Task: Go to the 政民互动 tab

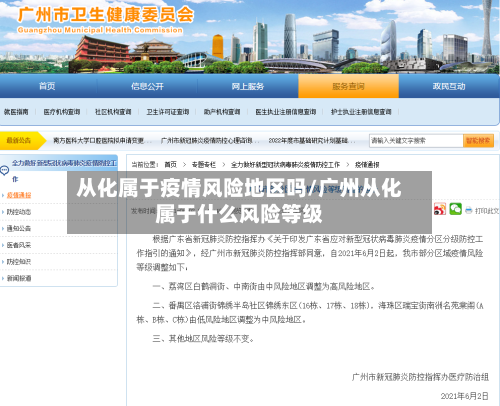Action: pyautogui.click(x=449, y=86)
